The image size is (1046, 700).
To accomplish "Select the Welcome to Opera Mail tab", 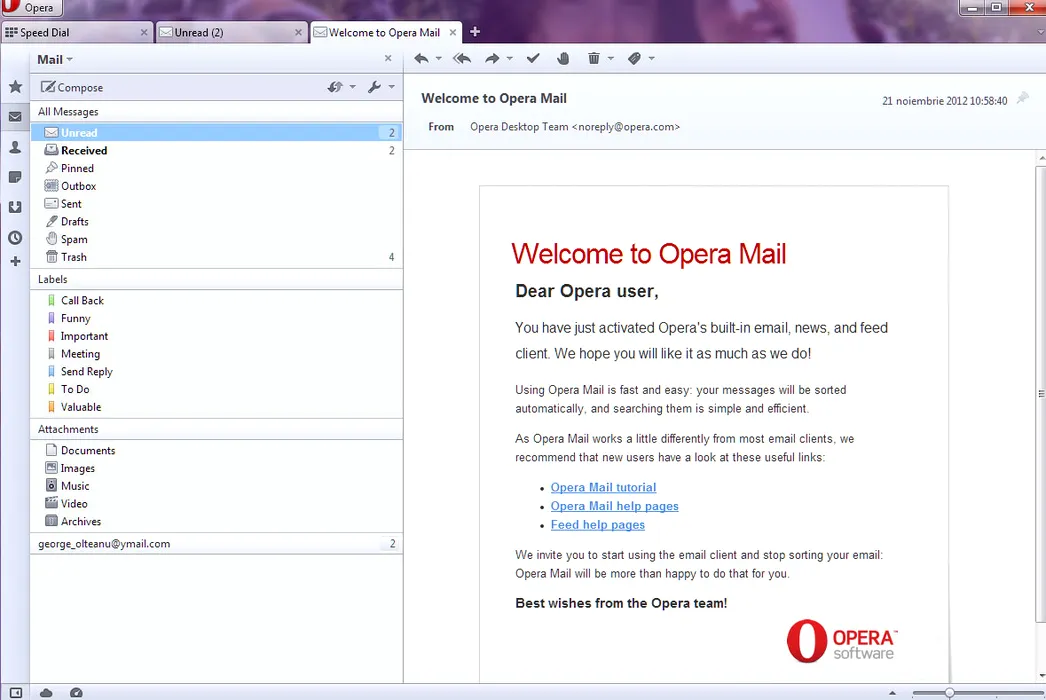I will 386,32.
